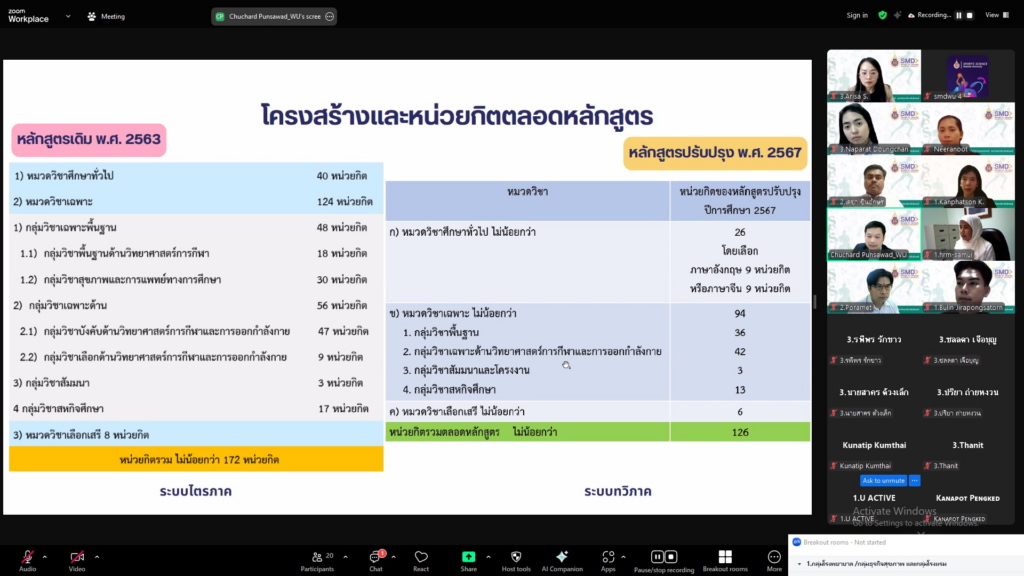1024x576 pixels.
Task: Click the Meeting tab
Action: pyautogui.click(x=106, y=16)
